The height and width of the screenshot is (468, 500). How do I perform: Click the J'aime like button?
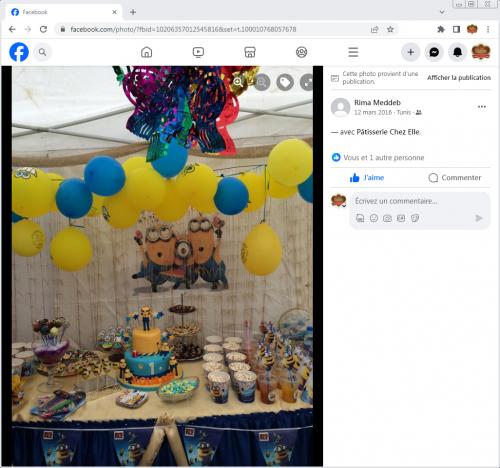367,178
